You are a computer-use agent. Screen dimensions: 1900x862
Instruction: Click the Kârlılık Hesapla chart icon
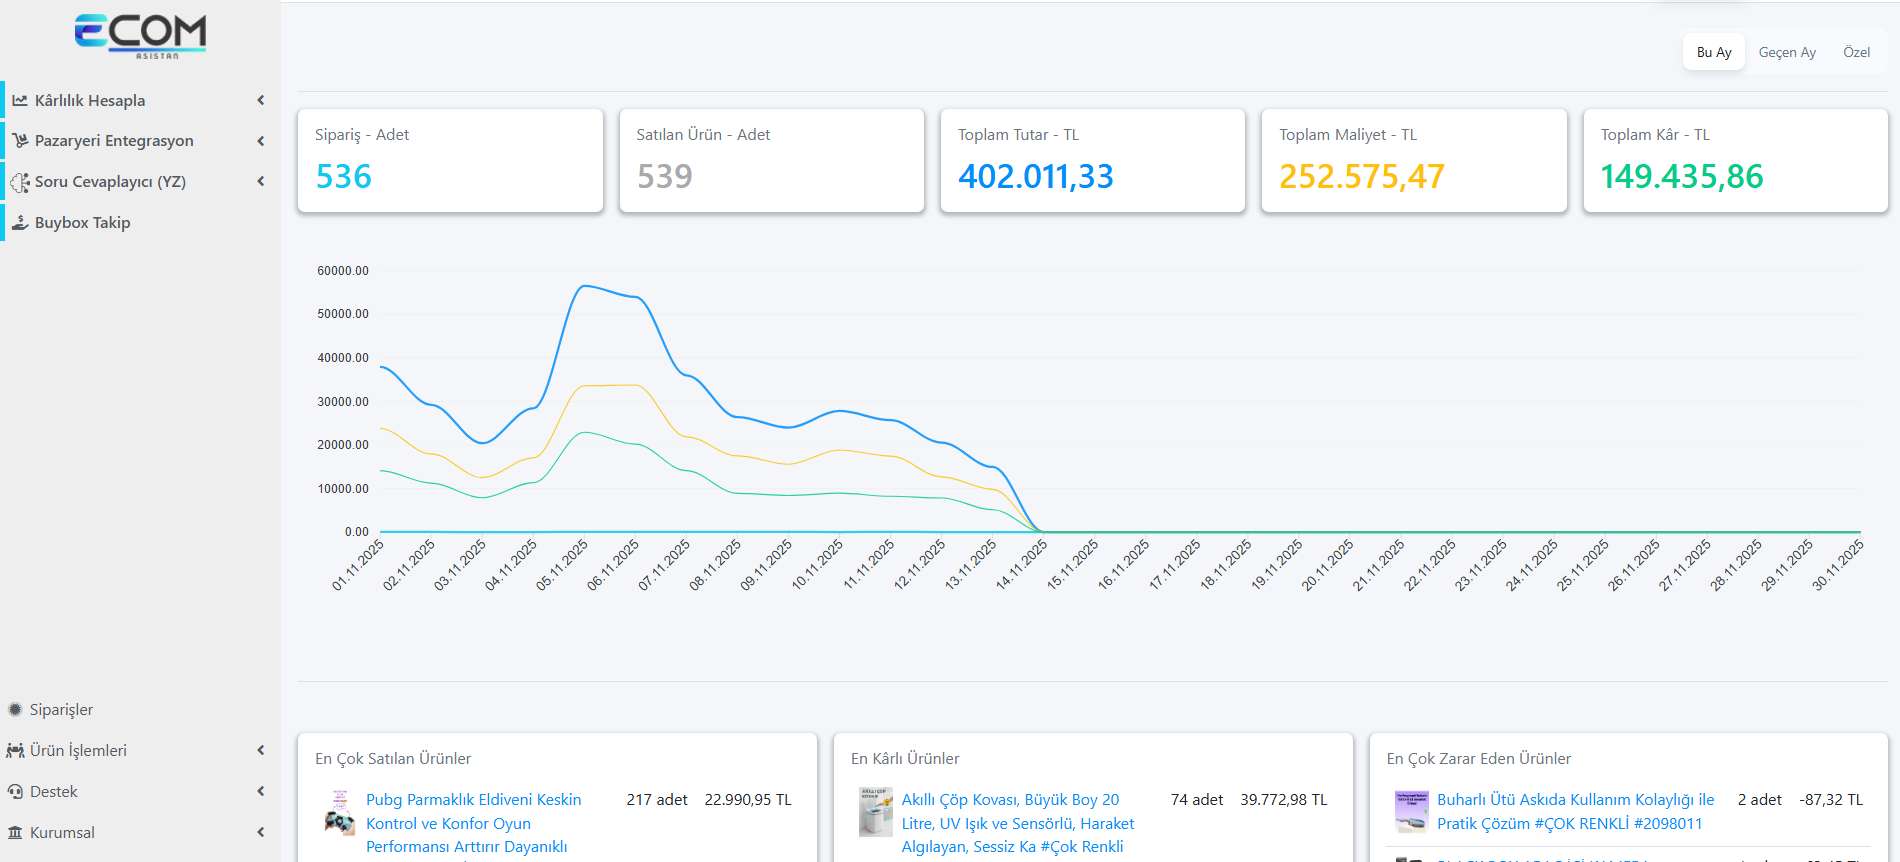pos(20,101)
